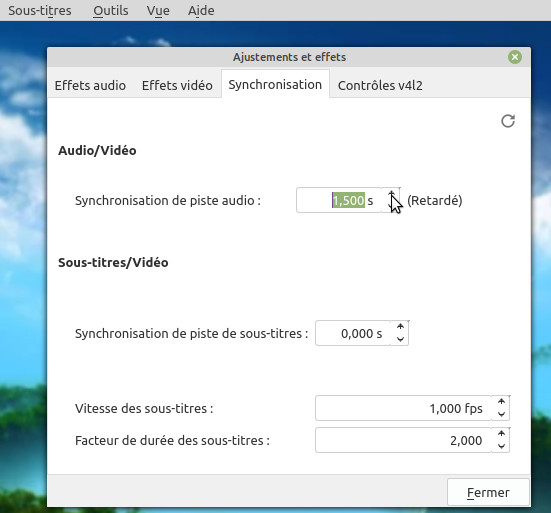551x513 pixels.
Task: Click the Fermer button
Action: click(x=488, y=492)
